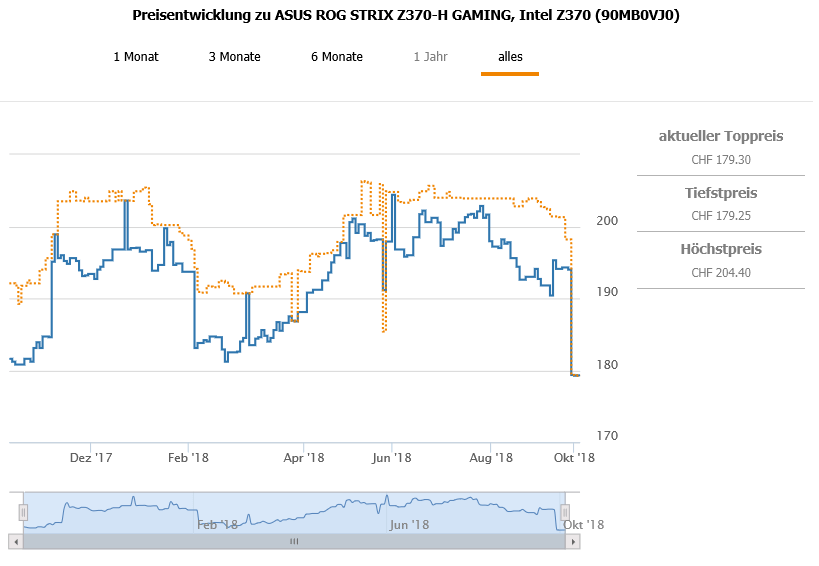Click the Jun '18 label in the navigator
819x566 pixels.
409,525
